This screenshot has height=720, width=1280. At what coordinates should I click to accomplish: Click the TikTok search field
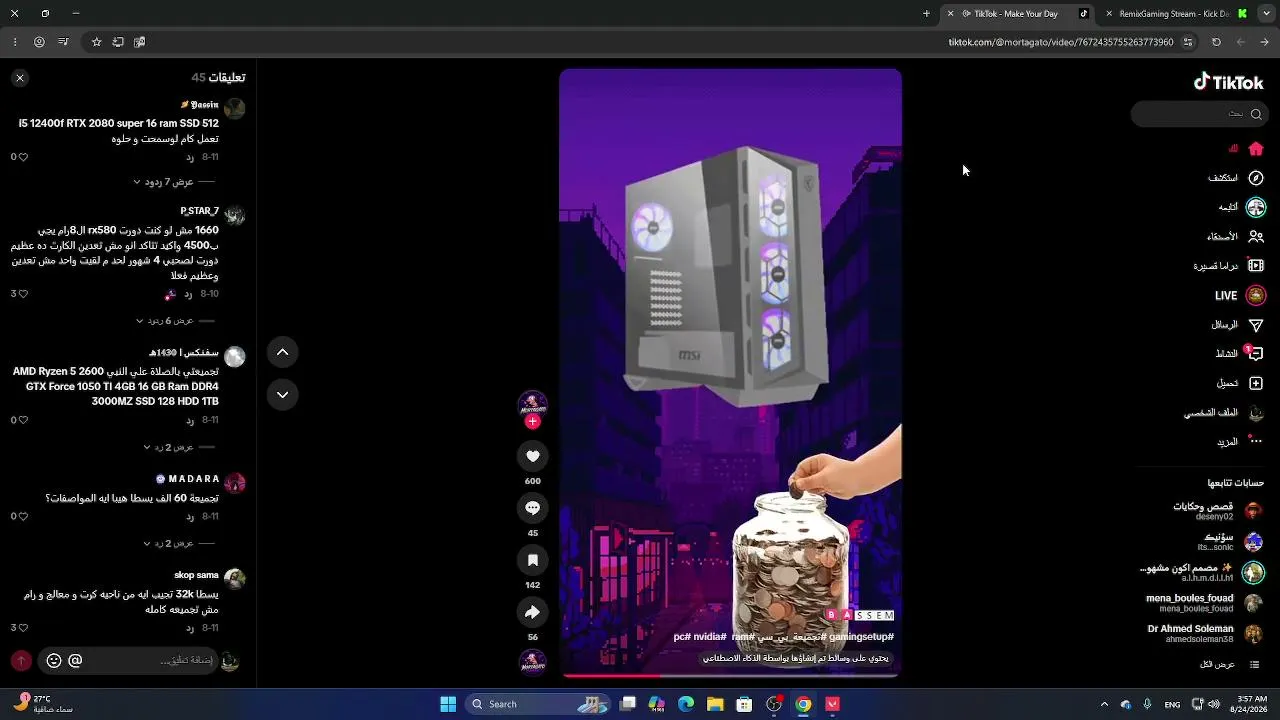coord(1199,114)
